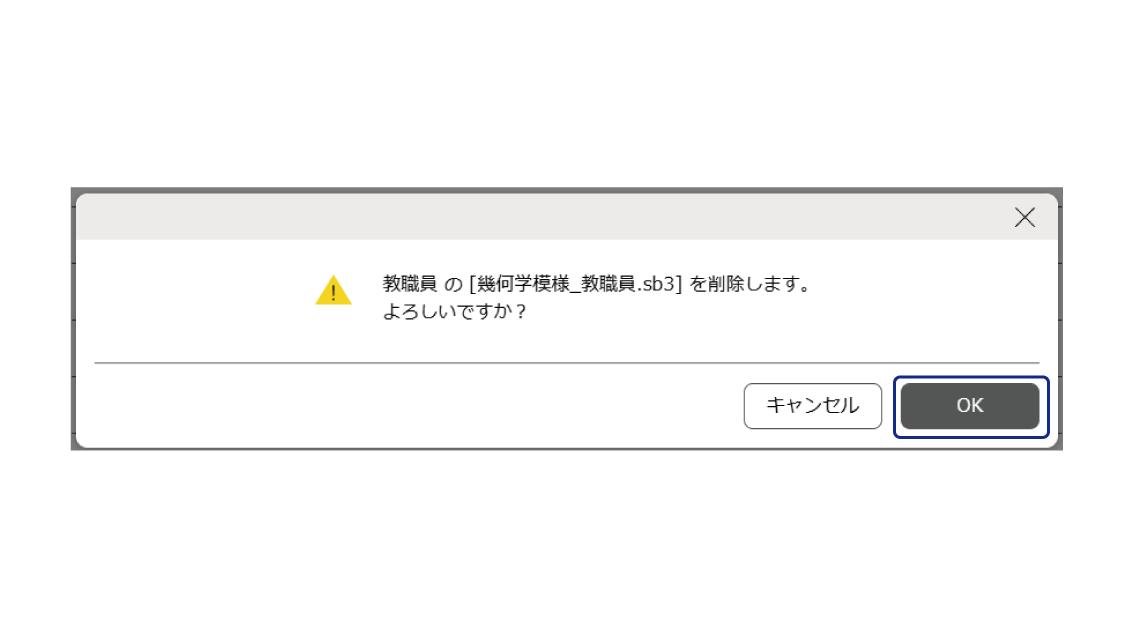Click the file name 幾何学模様_教職員.sb3 in the message
The width and height of the screenshot is (1134, 638).
[x=576, y=284]
